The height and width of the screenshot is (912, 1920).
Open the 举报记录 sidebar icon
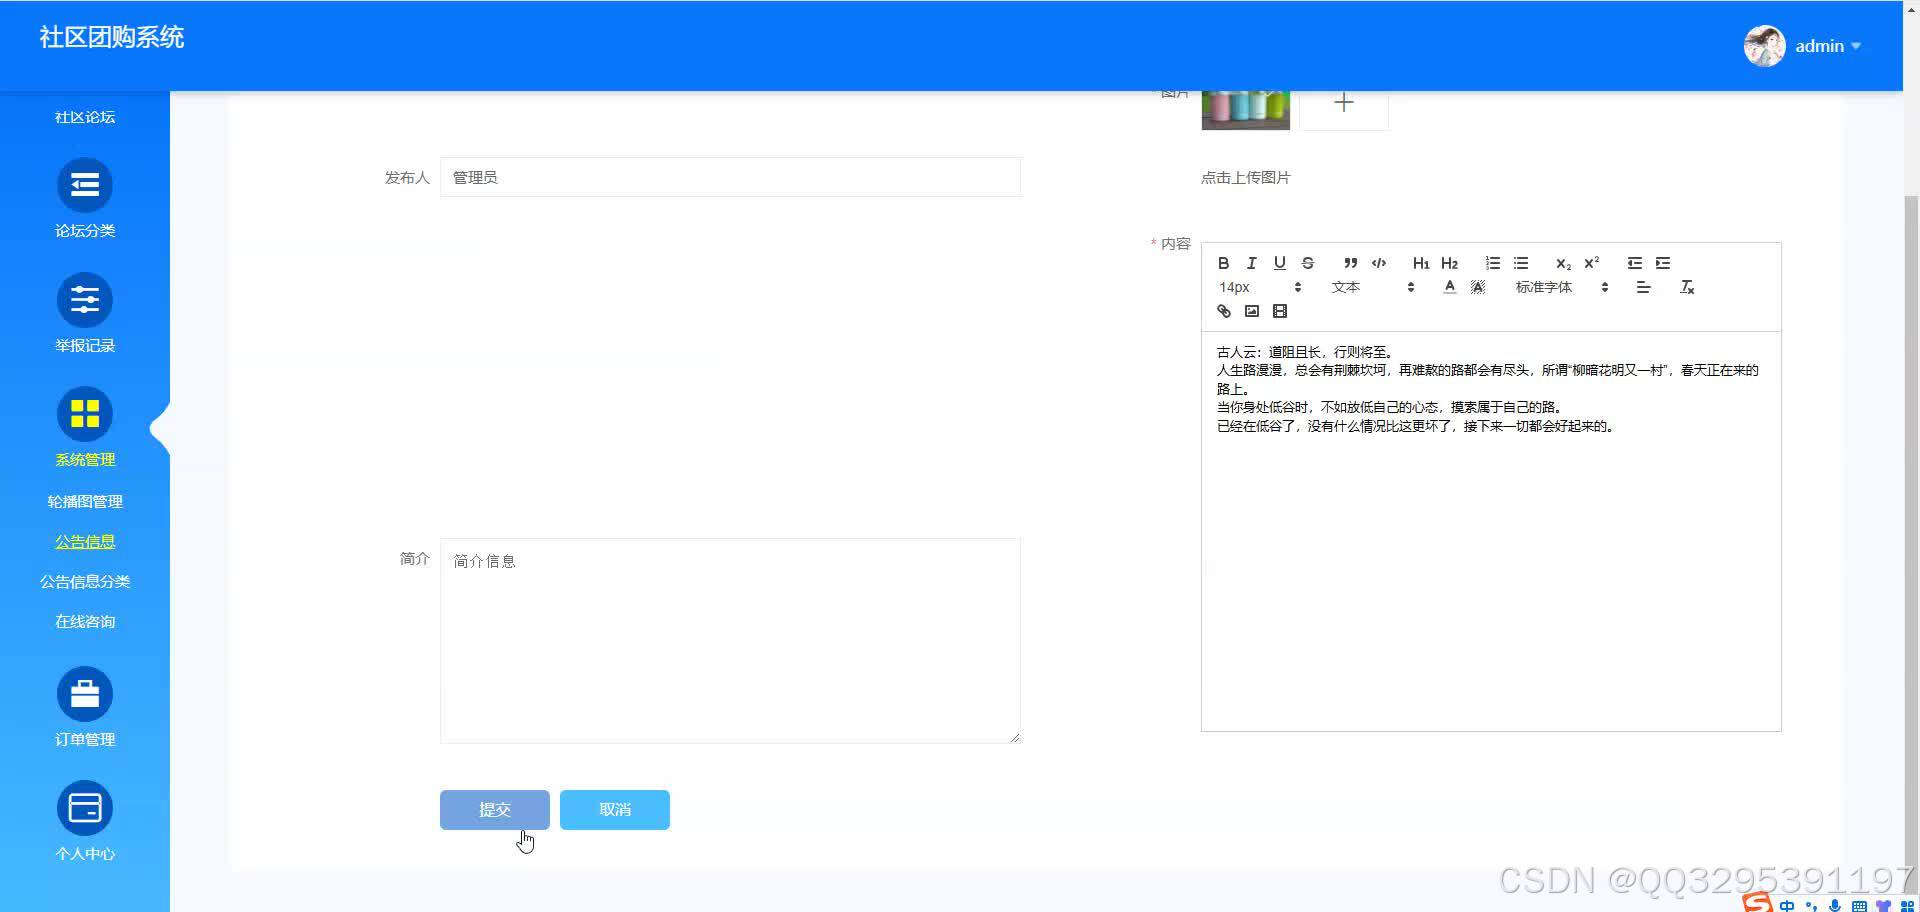click(x=85, y=300)
